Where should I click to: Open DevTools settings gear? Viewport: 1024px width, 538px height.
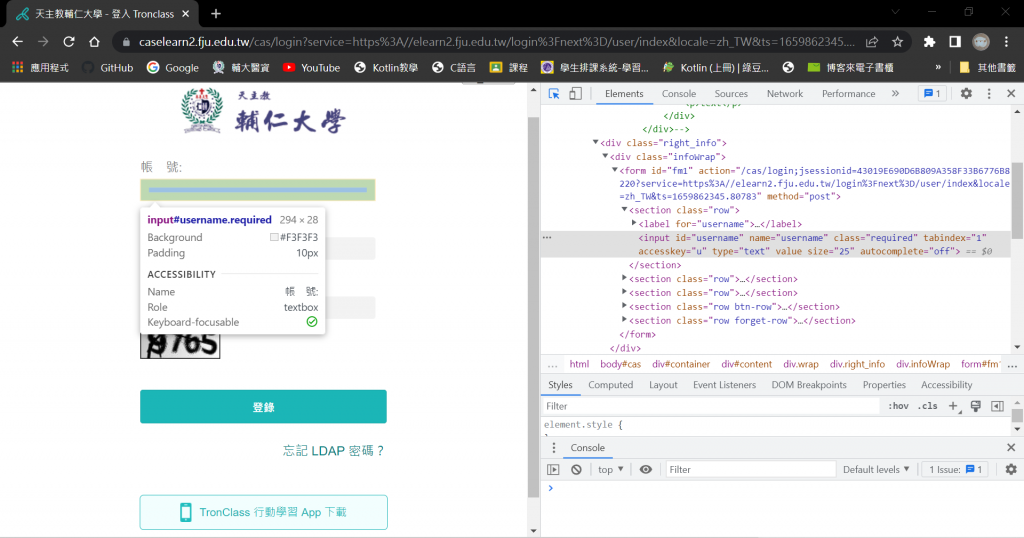coord(966,94)
